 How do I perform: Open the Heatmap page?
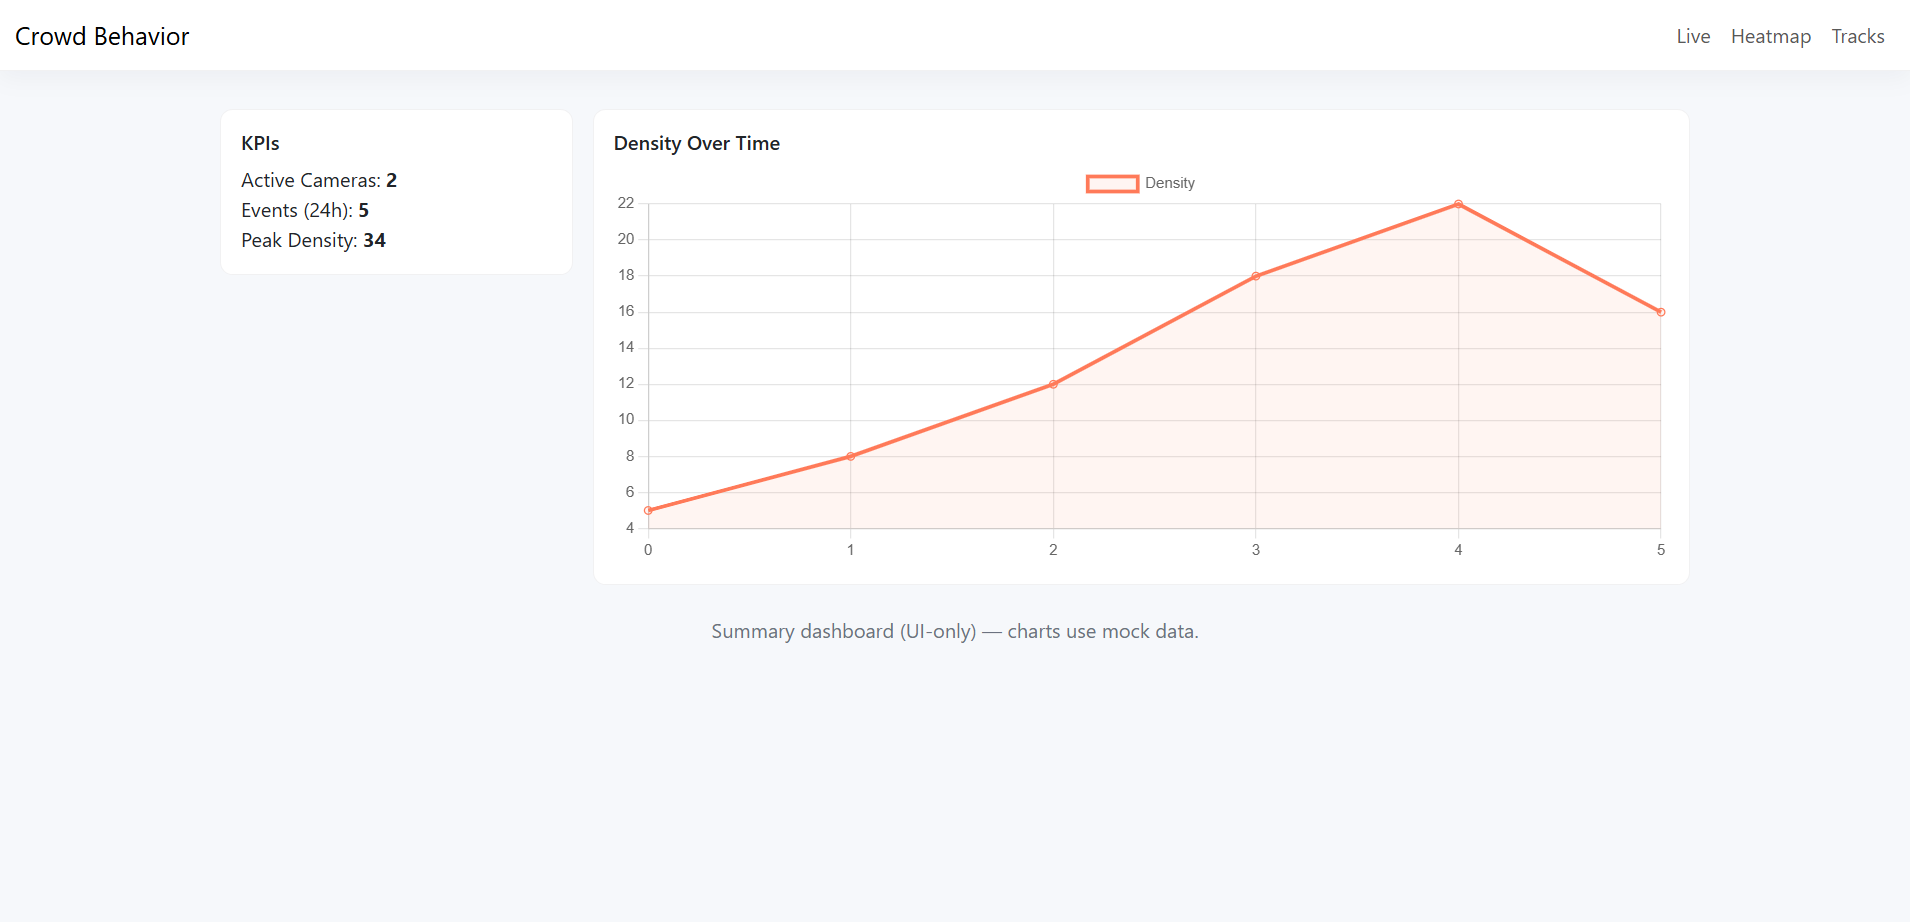pos(1770,36)
